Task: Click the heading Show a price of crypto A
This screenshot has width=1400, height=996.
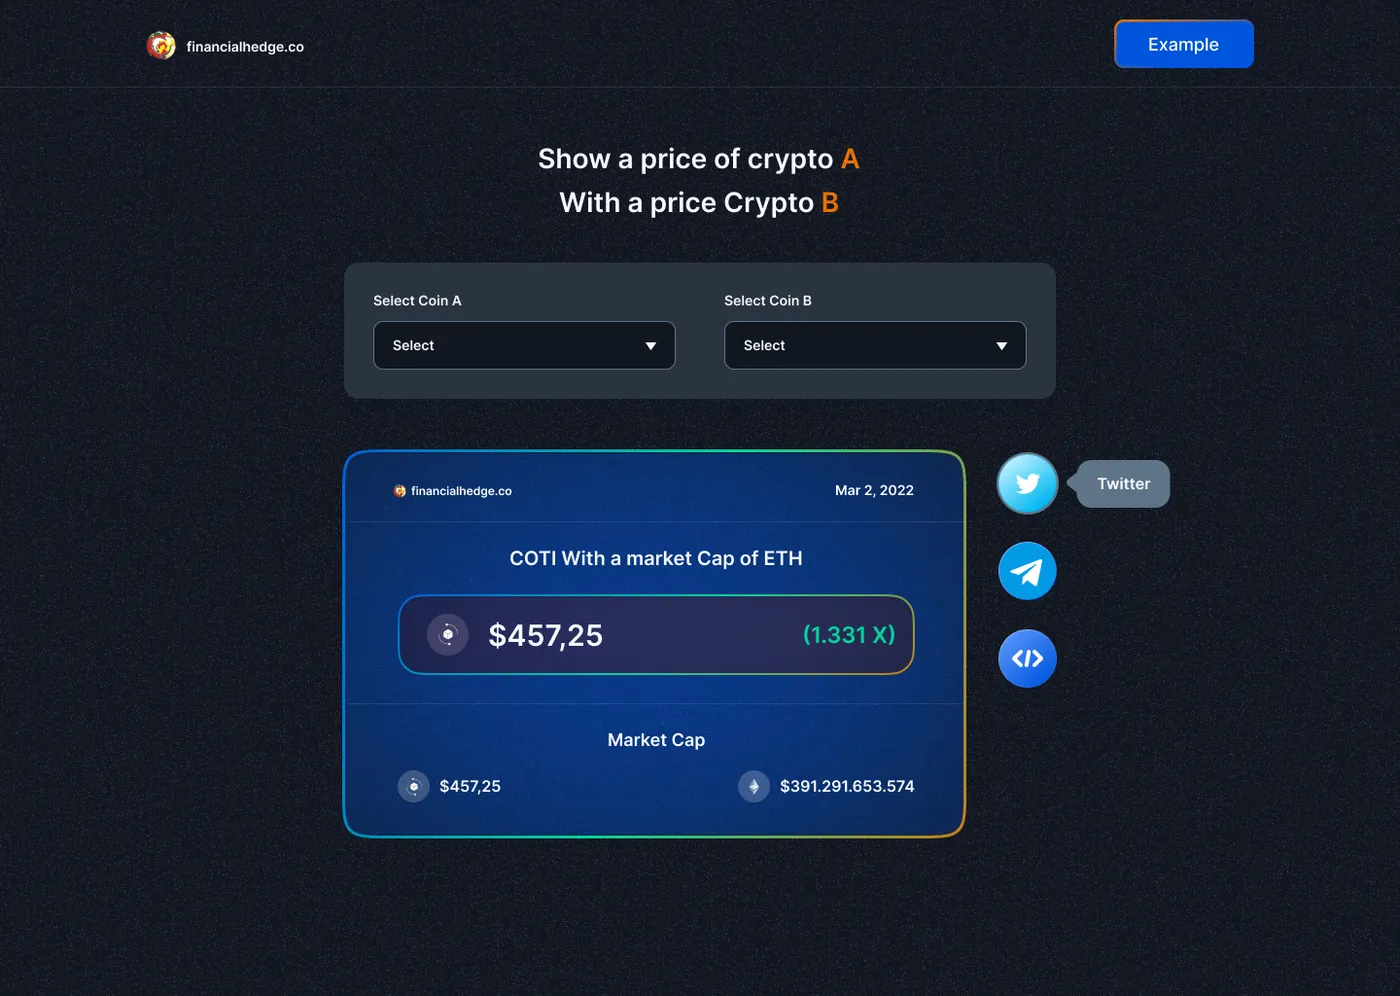Action: [699, 159]
